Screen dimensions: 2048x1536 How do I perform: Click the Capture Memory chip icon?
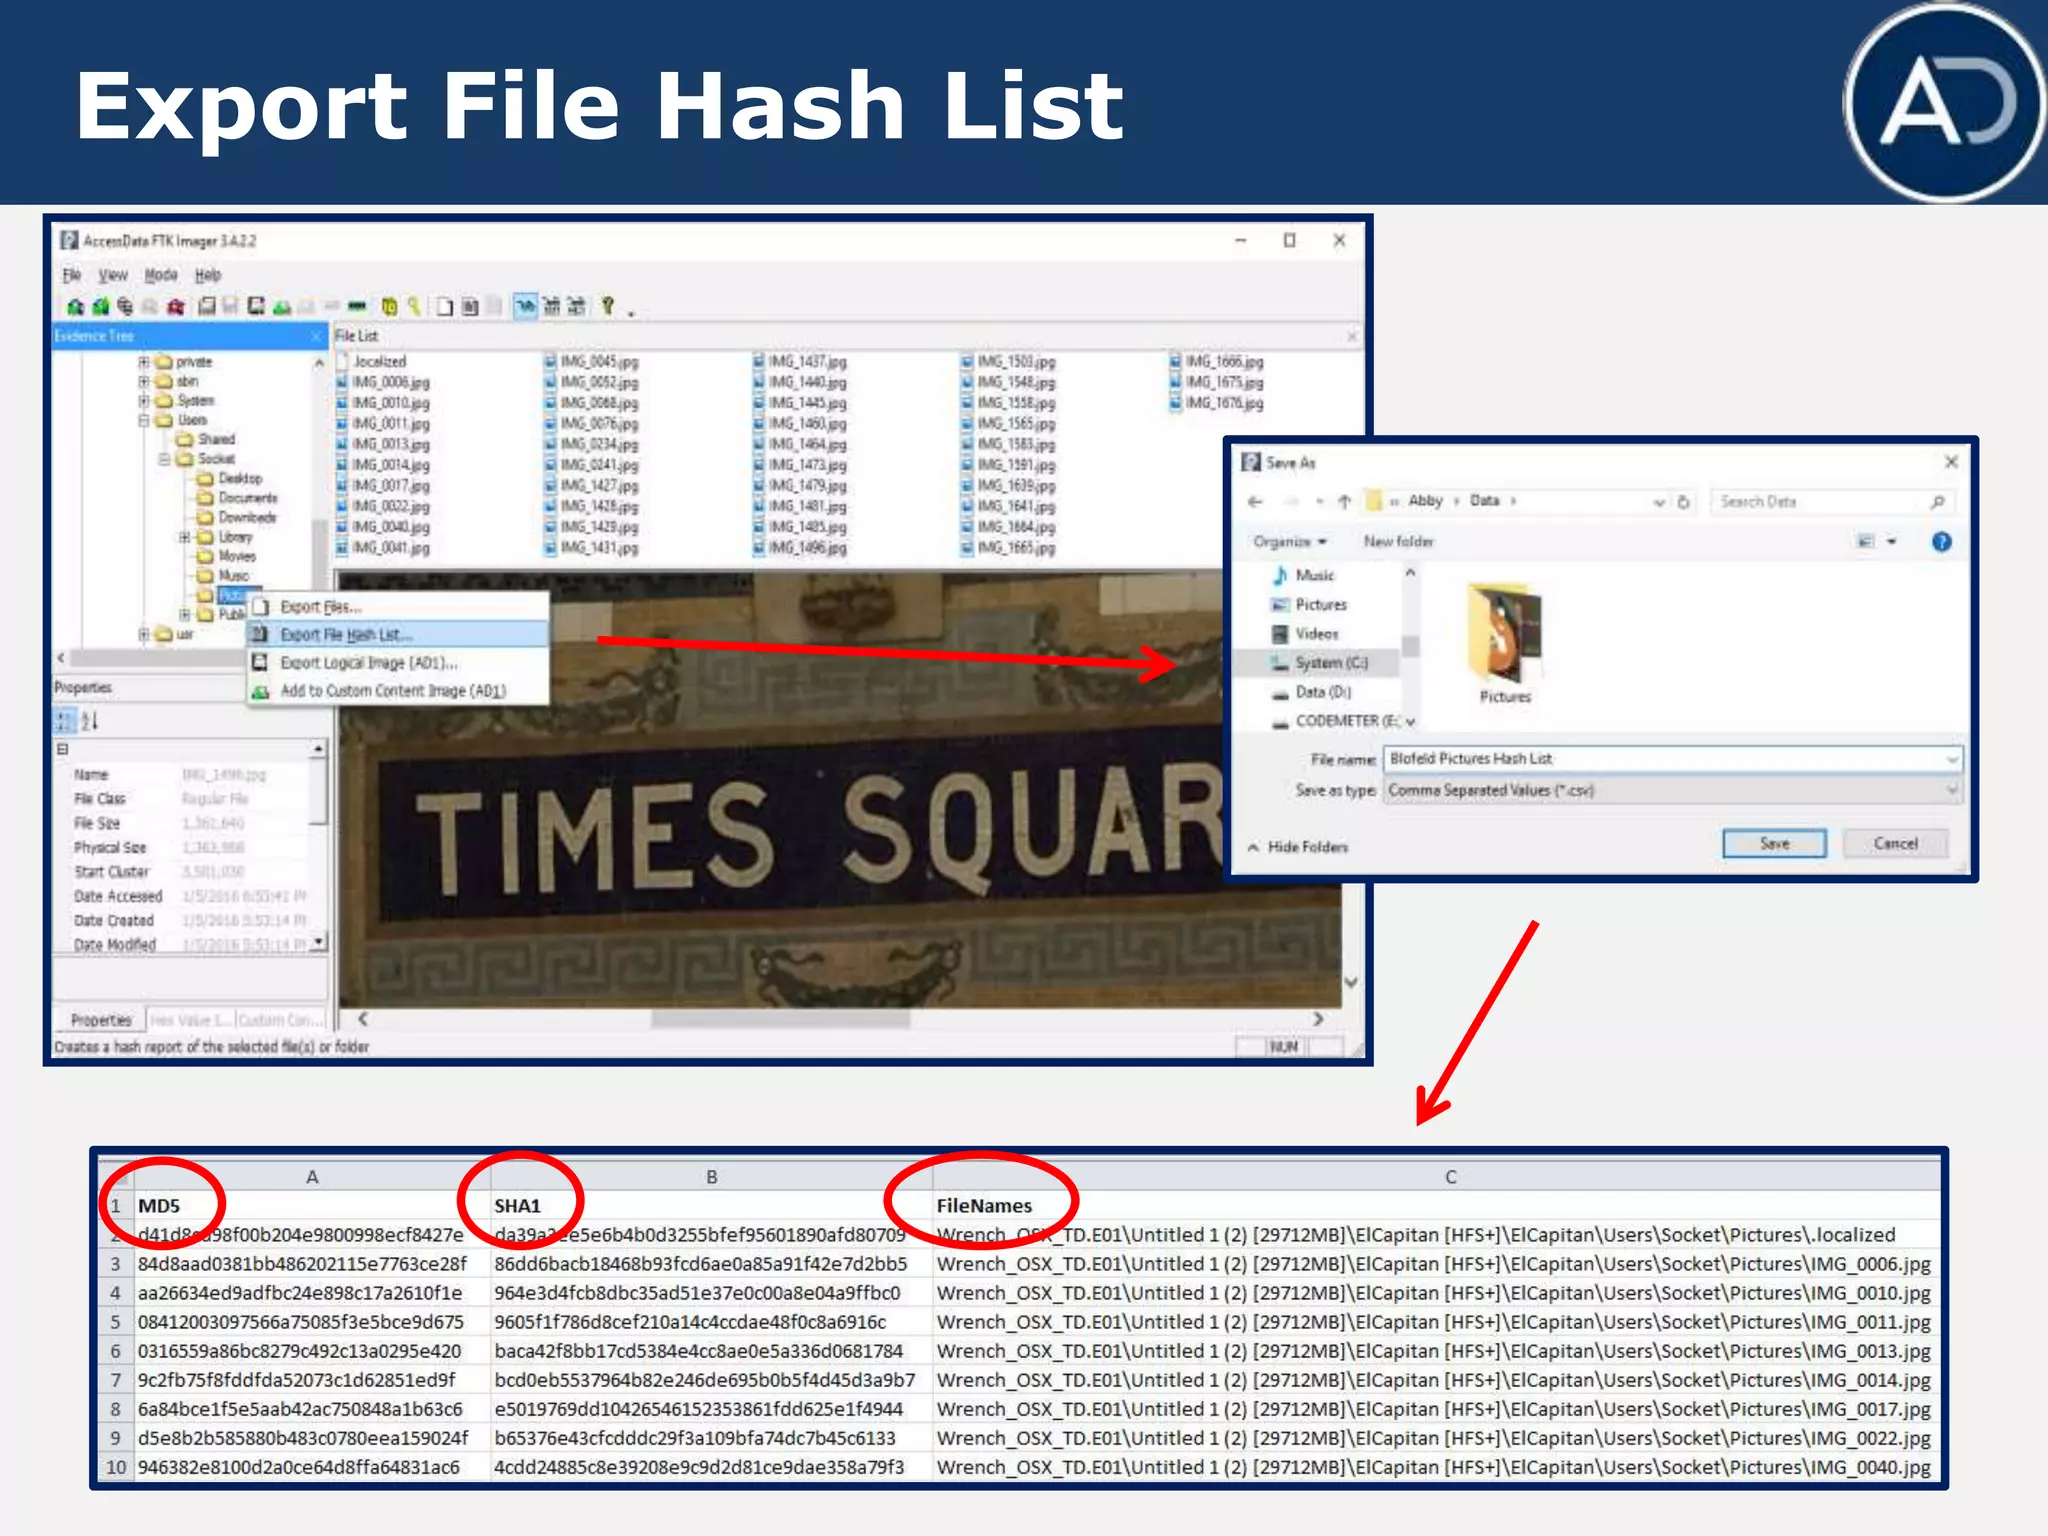tap(356, 306)
